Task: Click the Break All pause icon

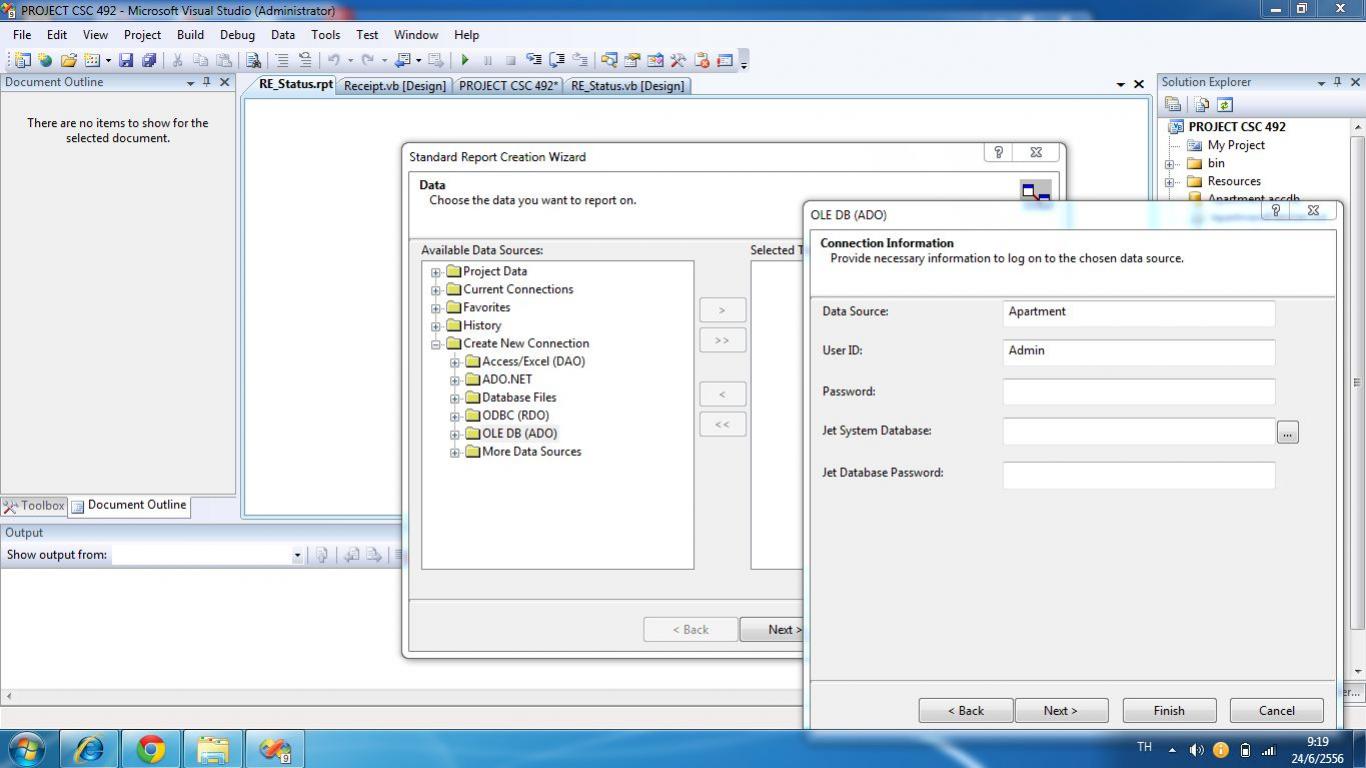Action: pos(488,60)
